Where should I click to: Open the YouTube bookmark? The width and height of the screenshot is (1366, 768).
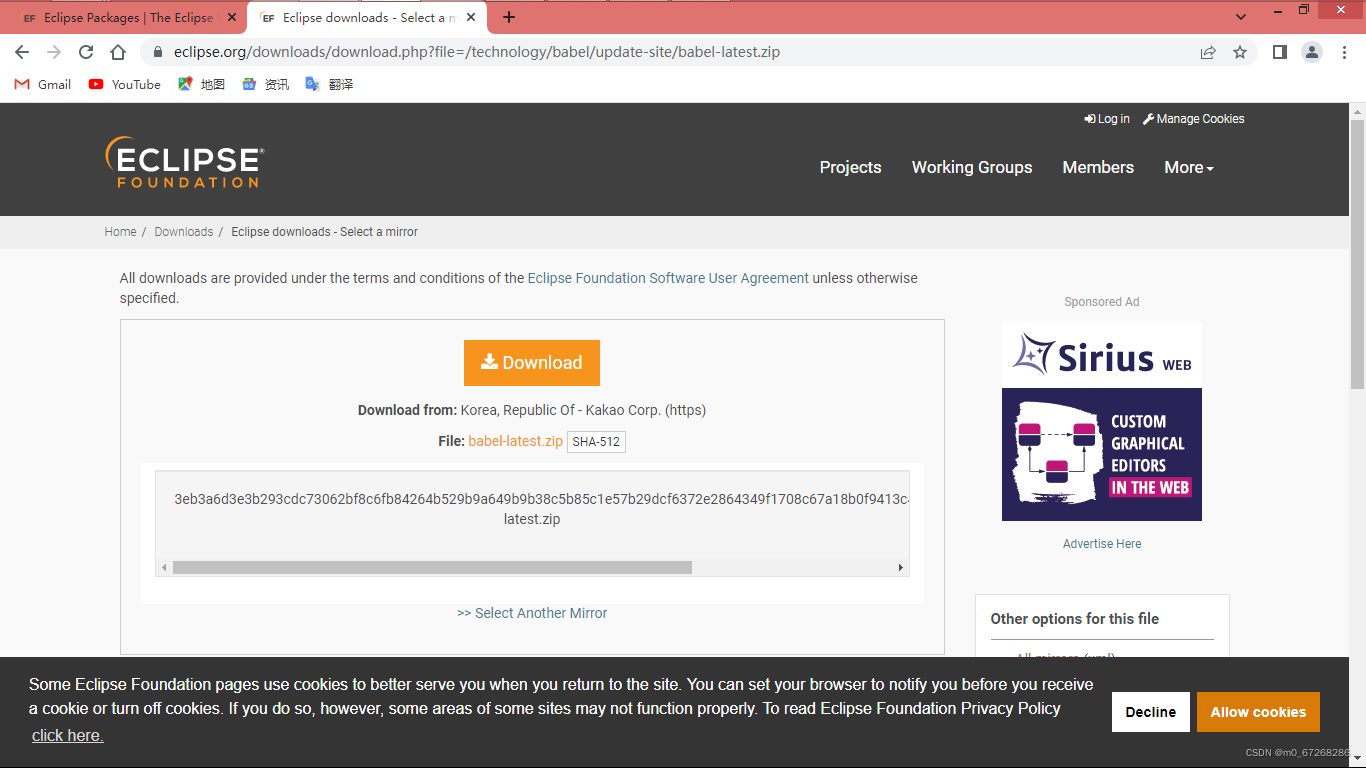pyautogui.click(x=125, y=84)
